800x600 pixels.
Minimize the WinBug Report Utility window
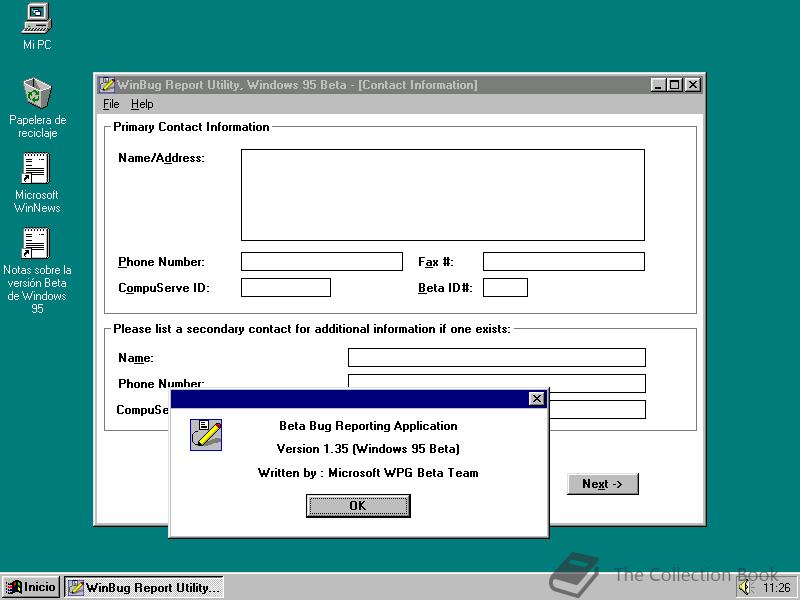pos(658,85)
